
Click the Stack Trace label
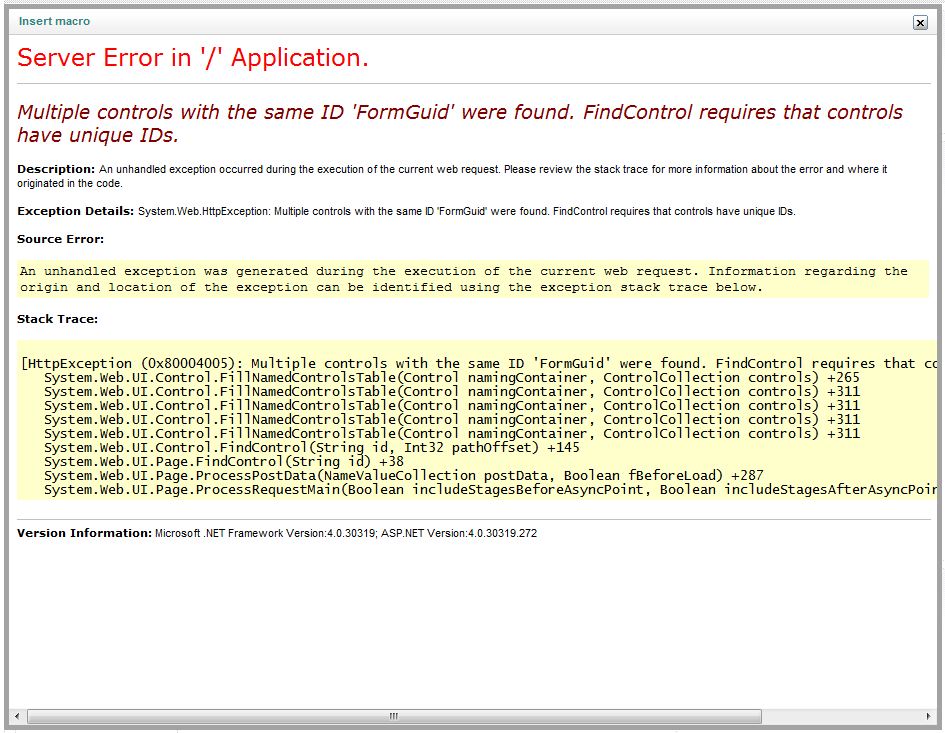(57, 319)
